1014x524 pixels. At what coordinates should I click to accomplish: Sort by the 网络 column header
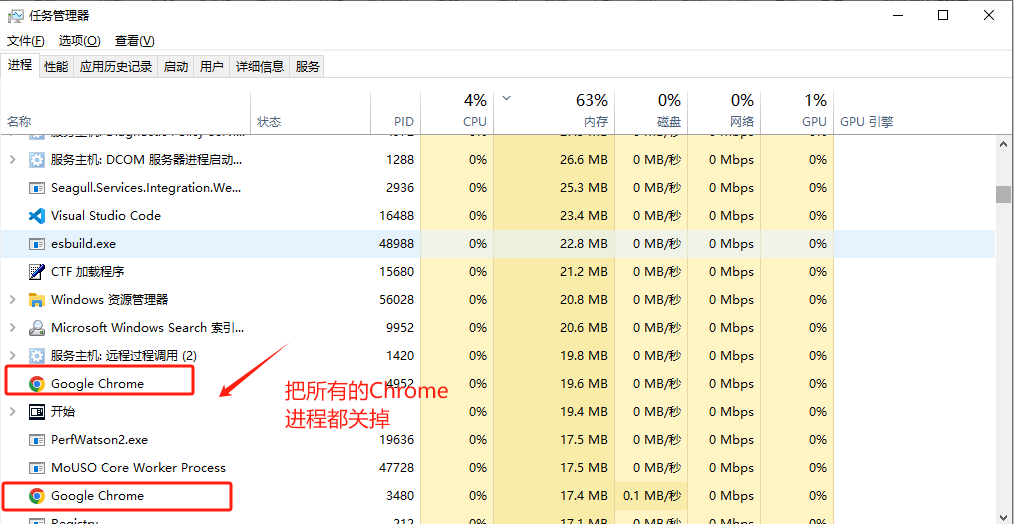point(724,113)
